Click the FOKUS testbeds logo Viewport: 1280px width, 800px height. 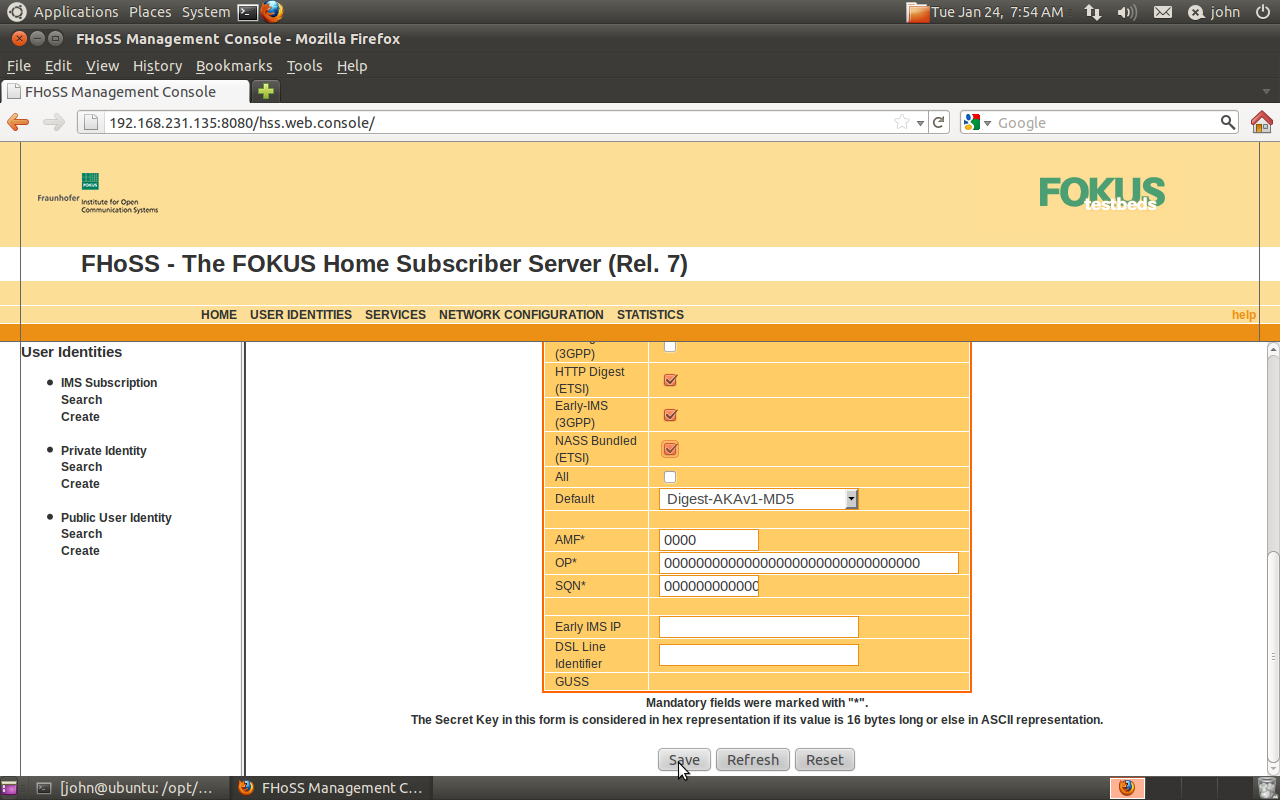1102,193
